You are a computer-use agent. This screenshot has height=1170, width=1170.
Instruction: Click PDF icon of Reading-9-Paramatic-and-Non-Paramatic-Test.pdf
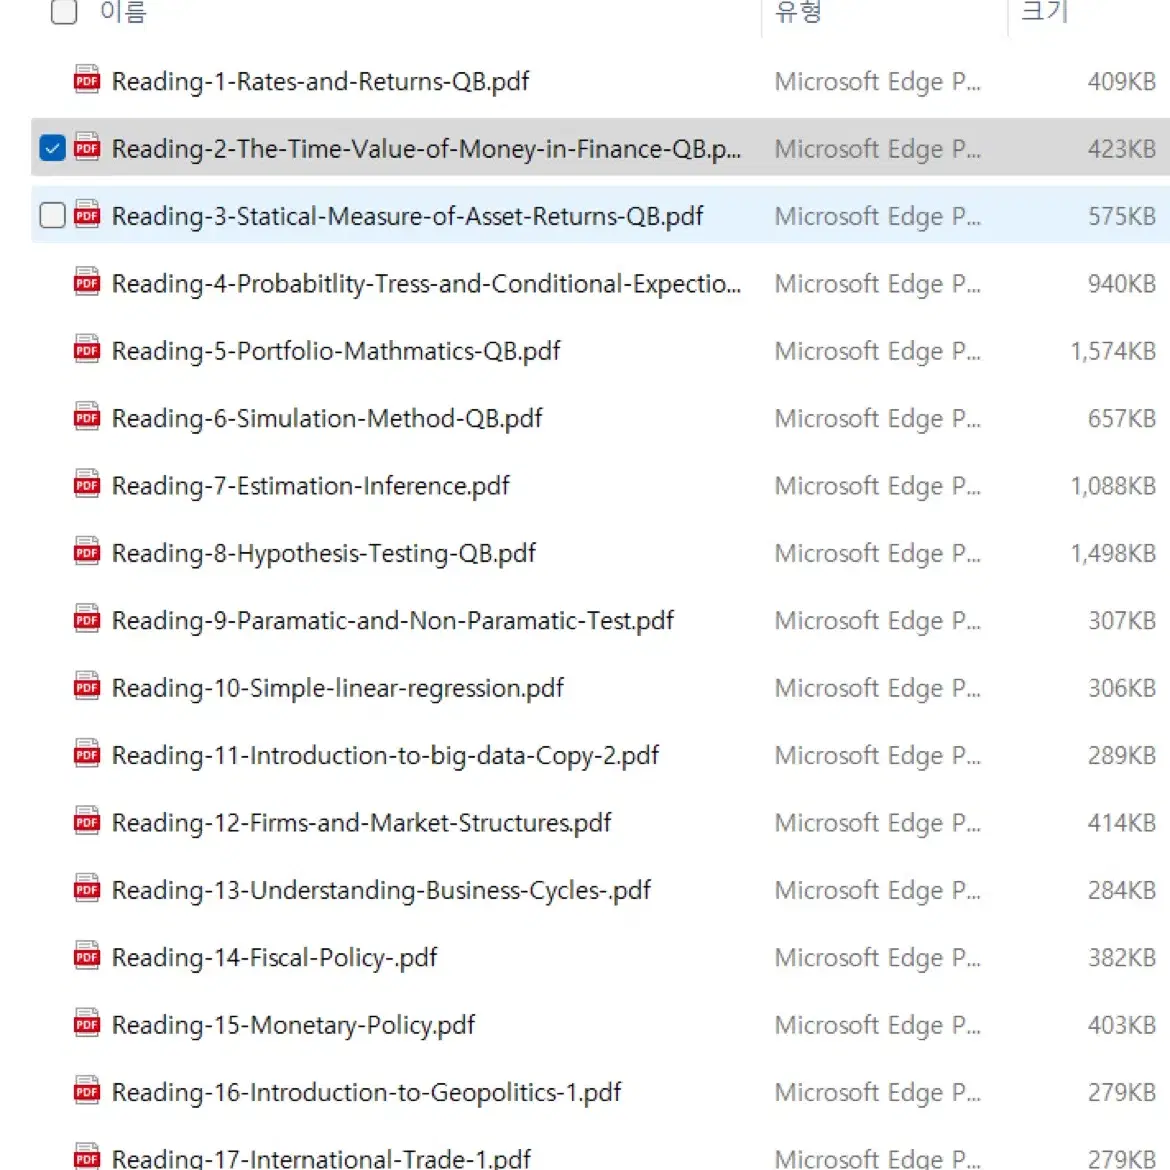tap(87, 619)
